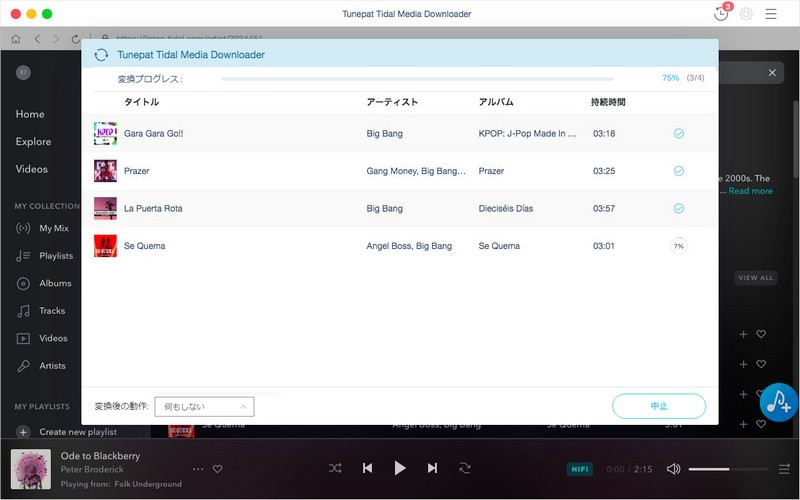800x500 pixels.
Task: Click the La Puerta Rota album thumbnail
Action: click(105, 208)
